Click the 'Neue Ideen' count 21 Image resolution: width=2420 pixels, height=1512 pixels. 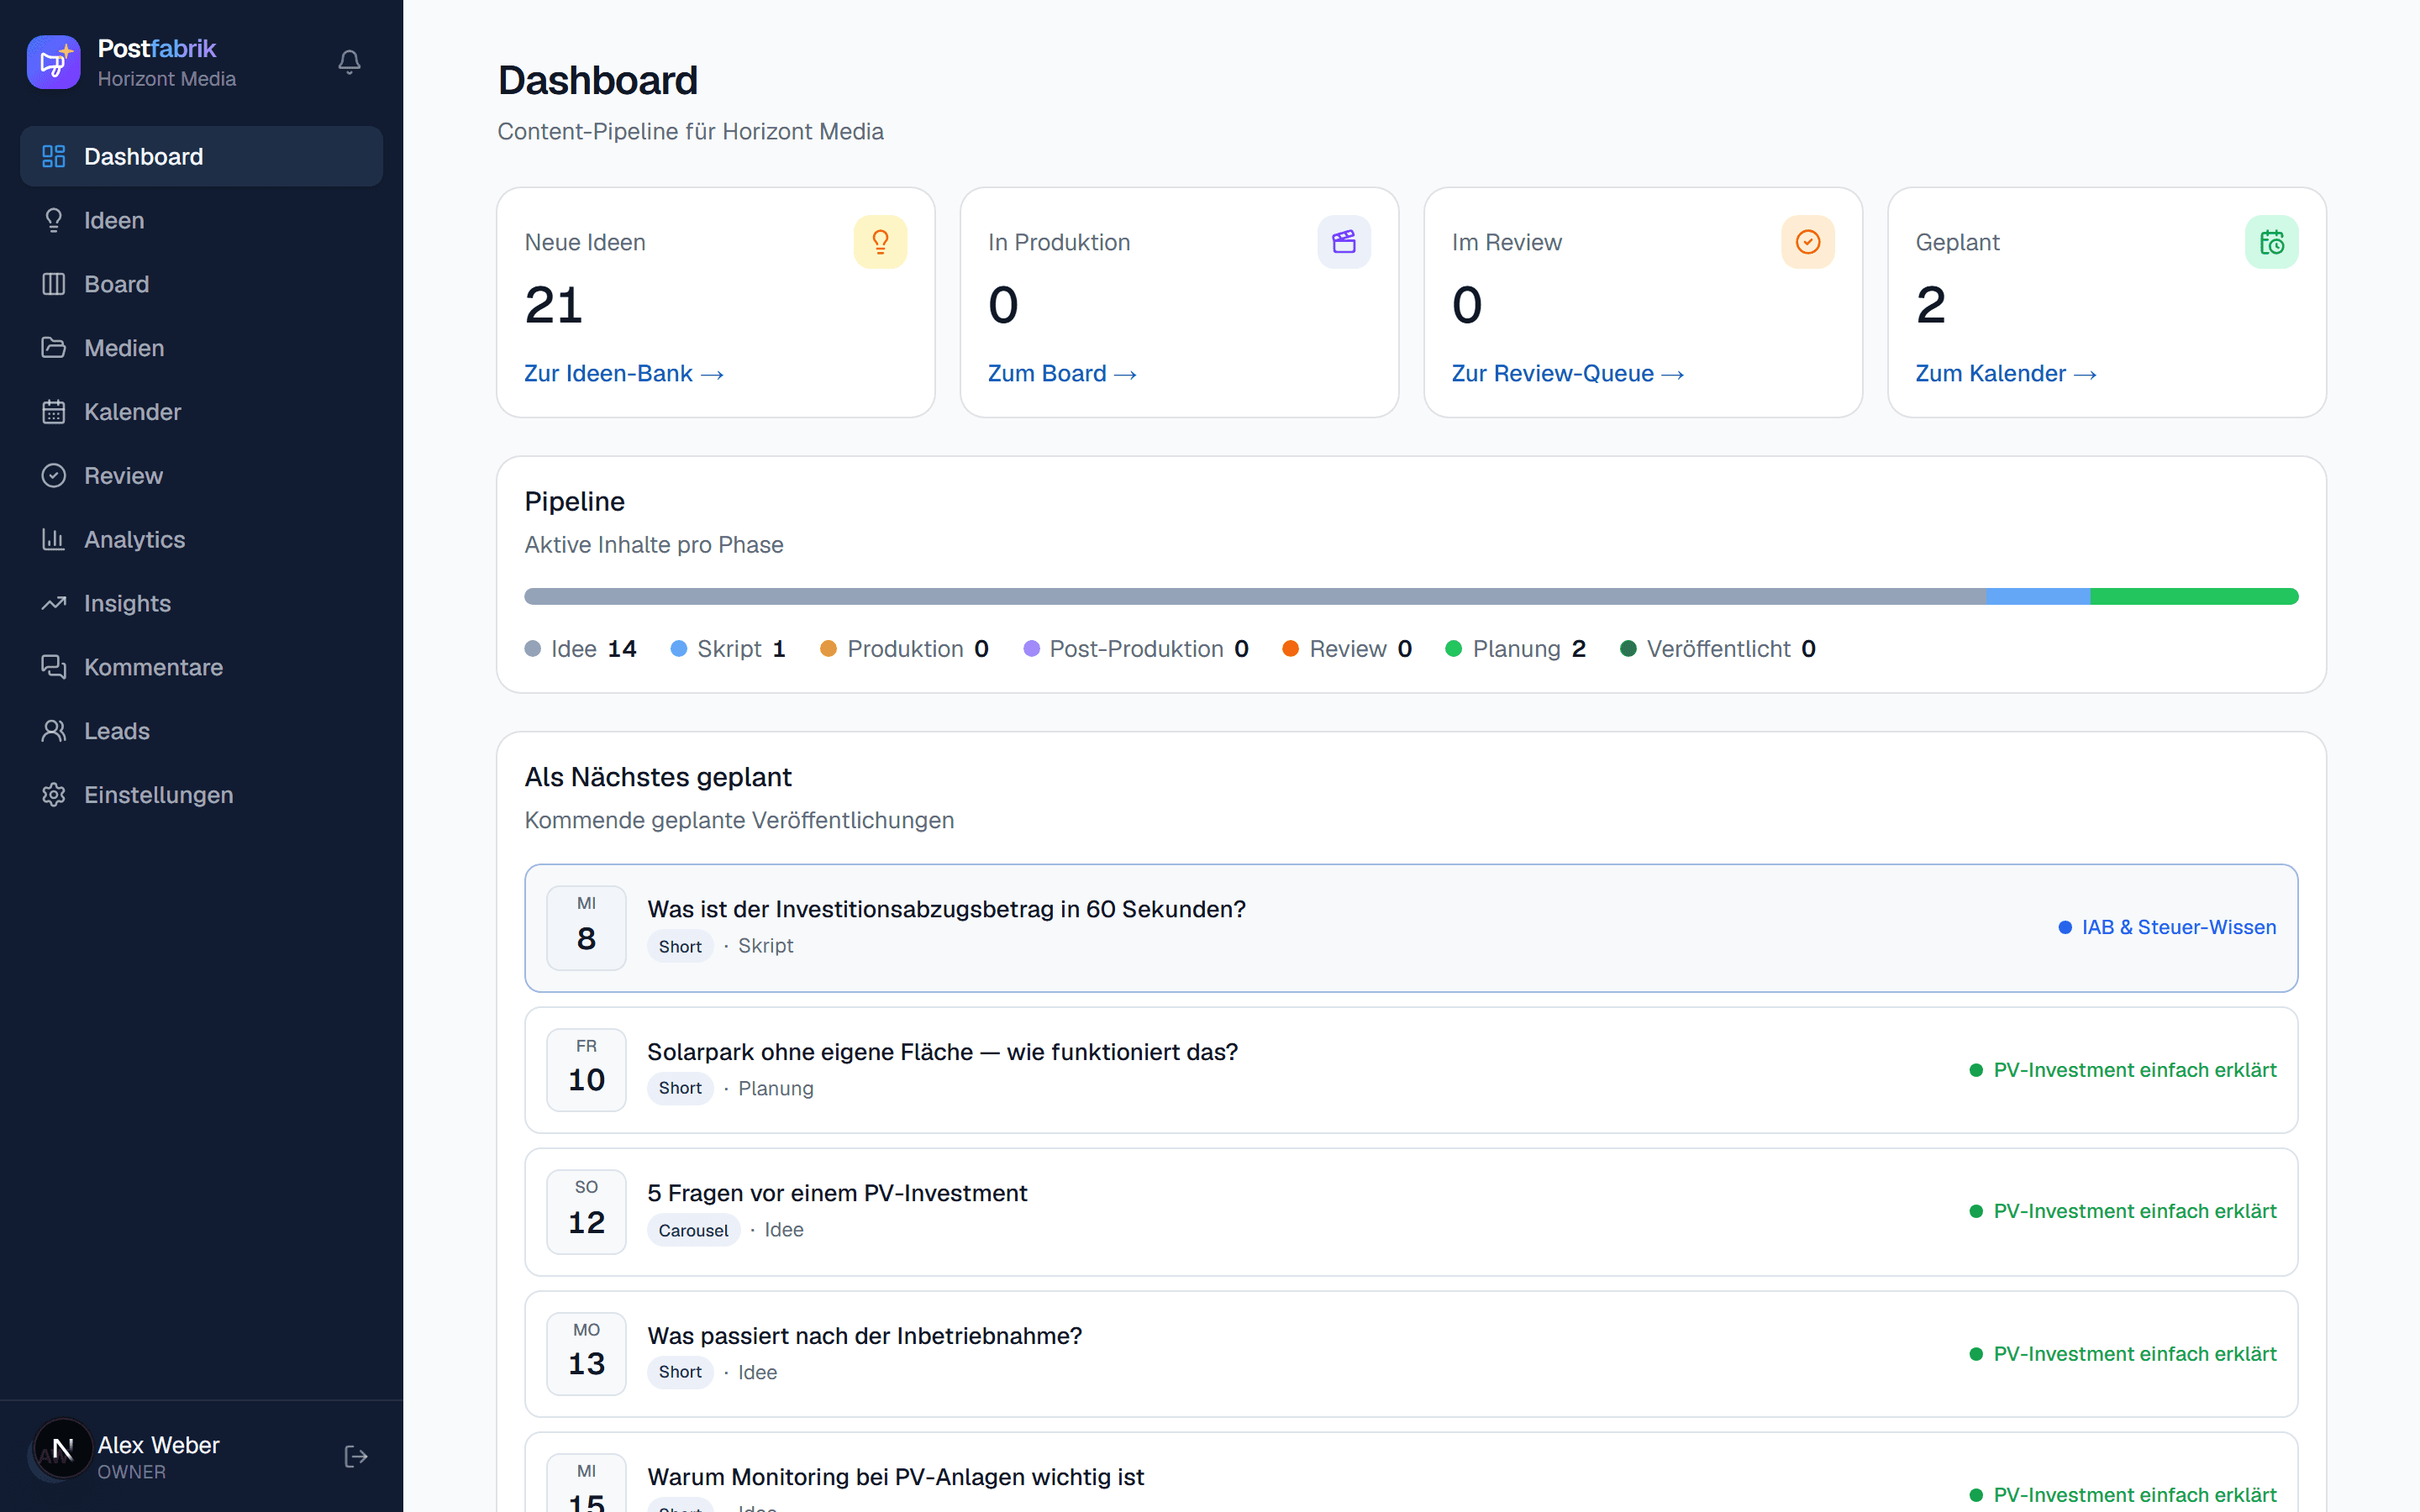pos(553,305)
